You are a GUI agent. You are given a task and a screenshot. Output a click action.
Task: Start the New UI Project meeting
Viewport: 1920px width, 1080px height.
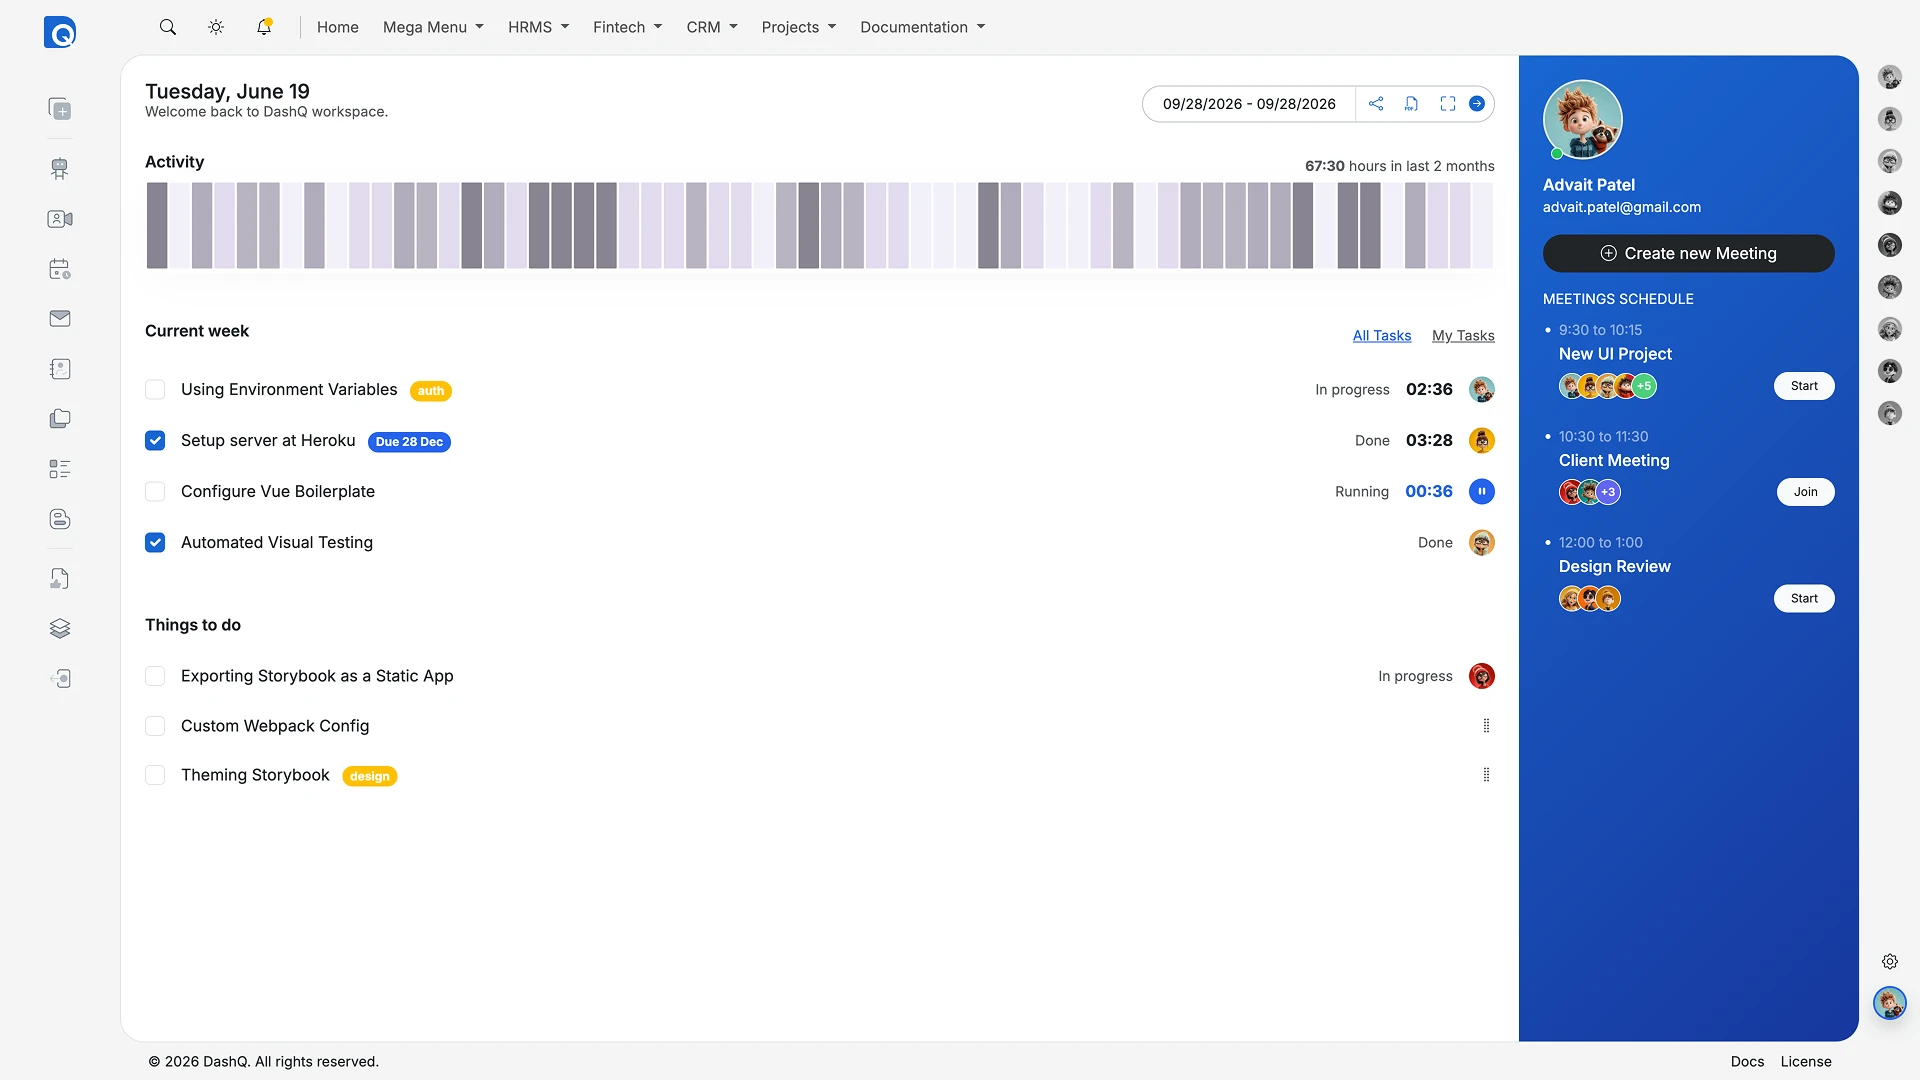(1804, 386)
